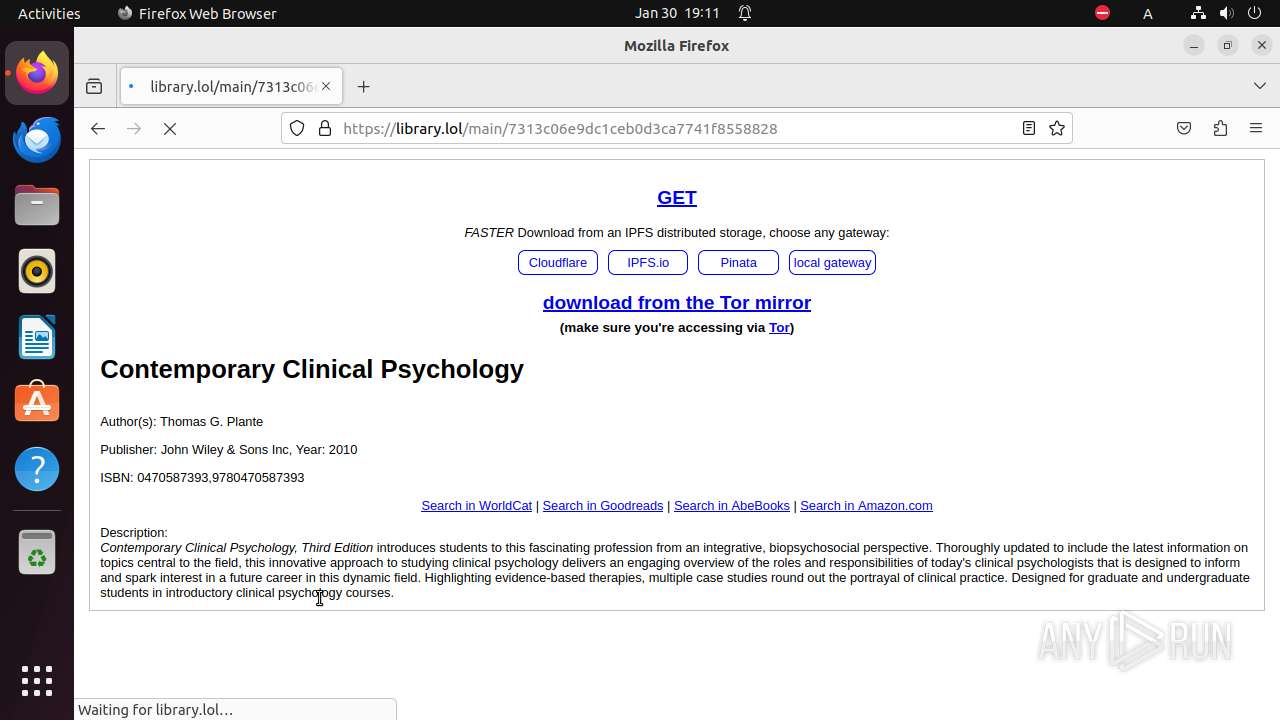Open a new tab with plus icon
Screen dimensions: 1280x720
click(363, 87)
